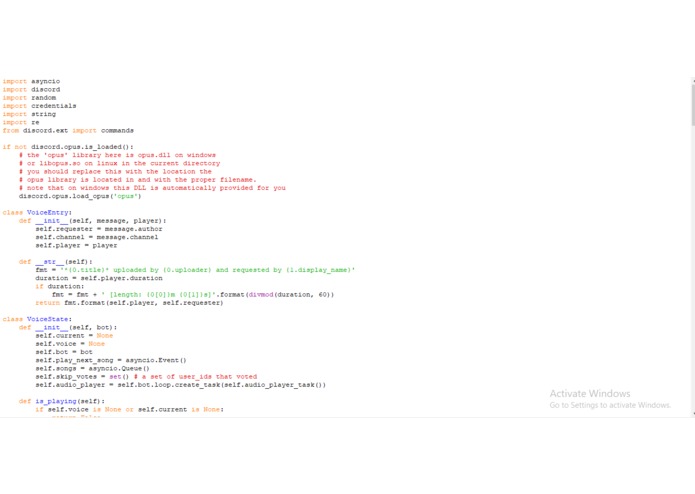The width and height of the screenshot is (695, 494).
Task: Click "if self.voice is None or self.current" line
Action: 129,409
